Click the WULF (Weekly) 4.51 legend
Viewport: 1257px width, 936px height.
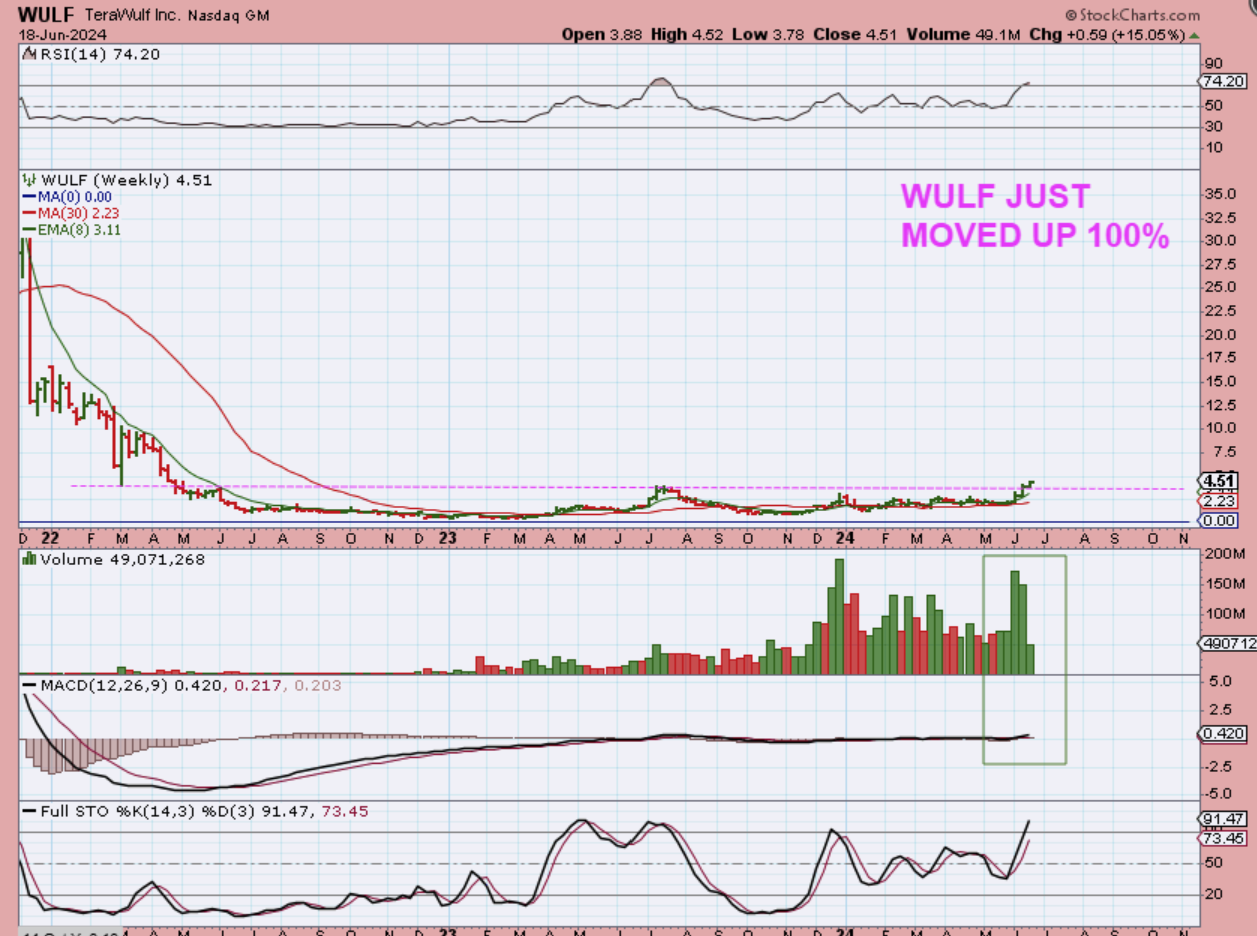[117, 180]
